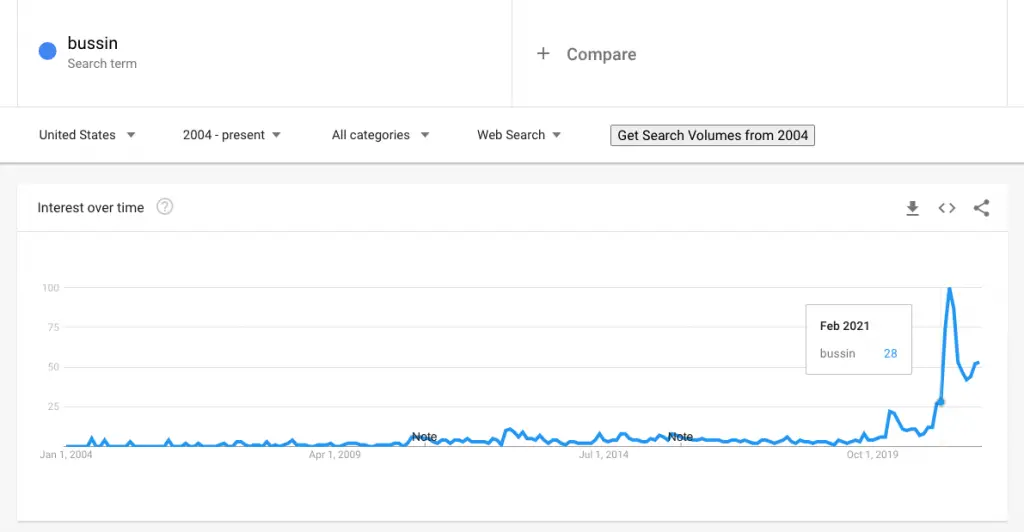Viewport: 1024px width, 532px height.
Task: Expand the United States region dropdown
Action: [x=87, y=135]
